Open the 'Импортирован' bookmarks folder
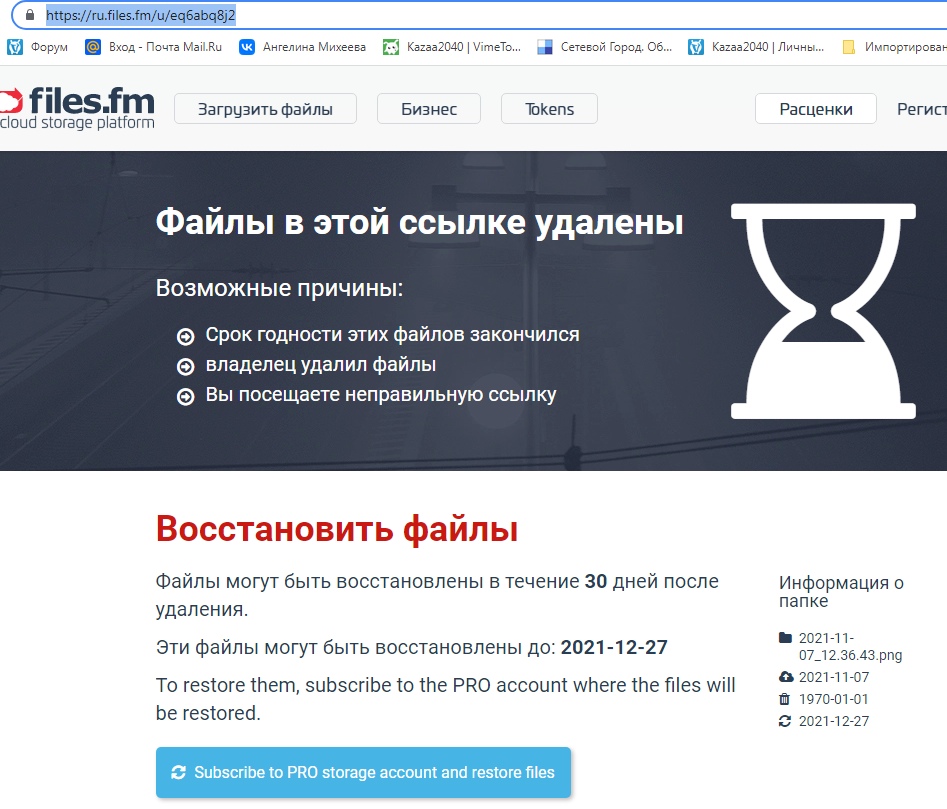 point(894,46)
